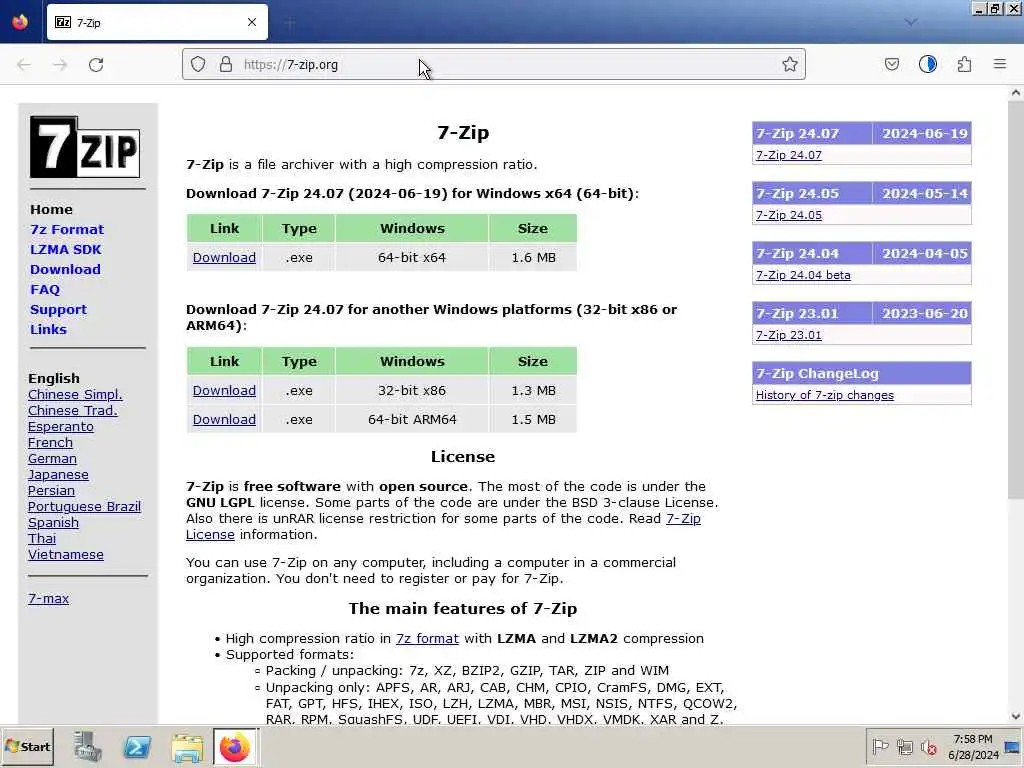
Task: Open the Firefox hamburger menu
Action: click(x=1000, y=64)
